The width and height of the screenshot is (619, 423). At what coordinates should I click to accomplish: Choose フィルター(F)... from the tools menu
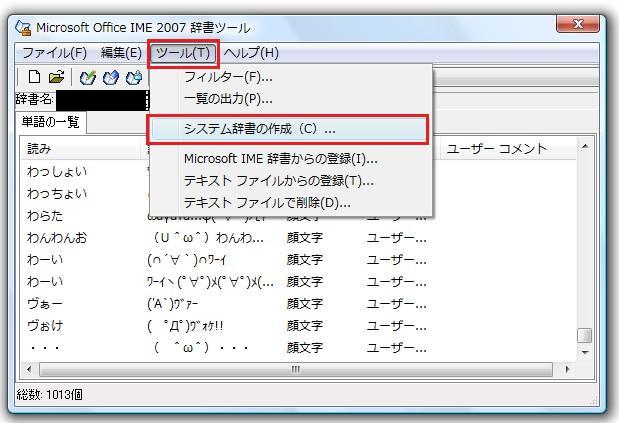click(228, 77)
